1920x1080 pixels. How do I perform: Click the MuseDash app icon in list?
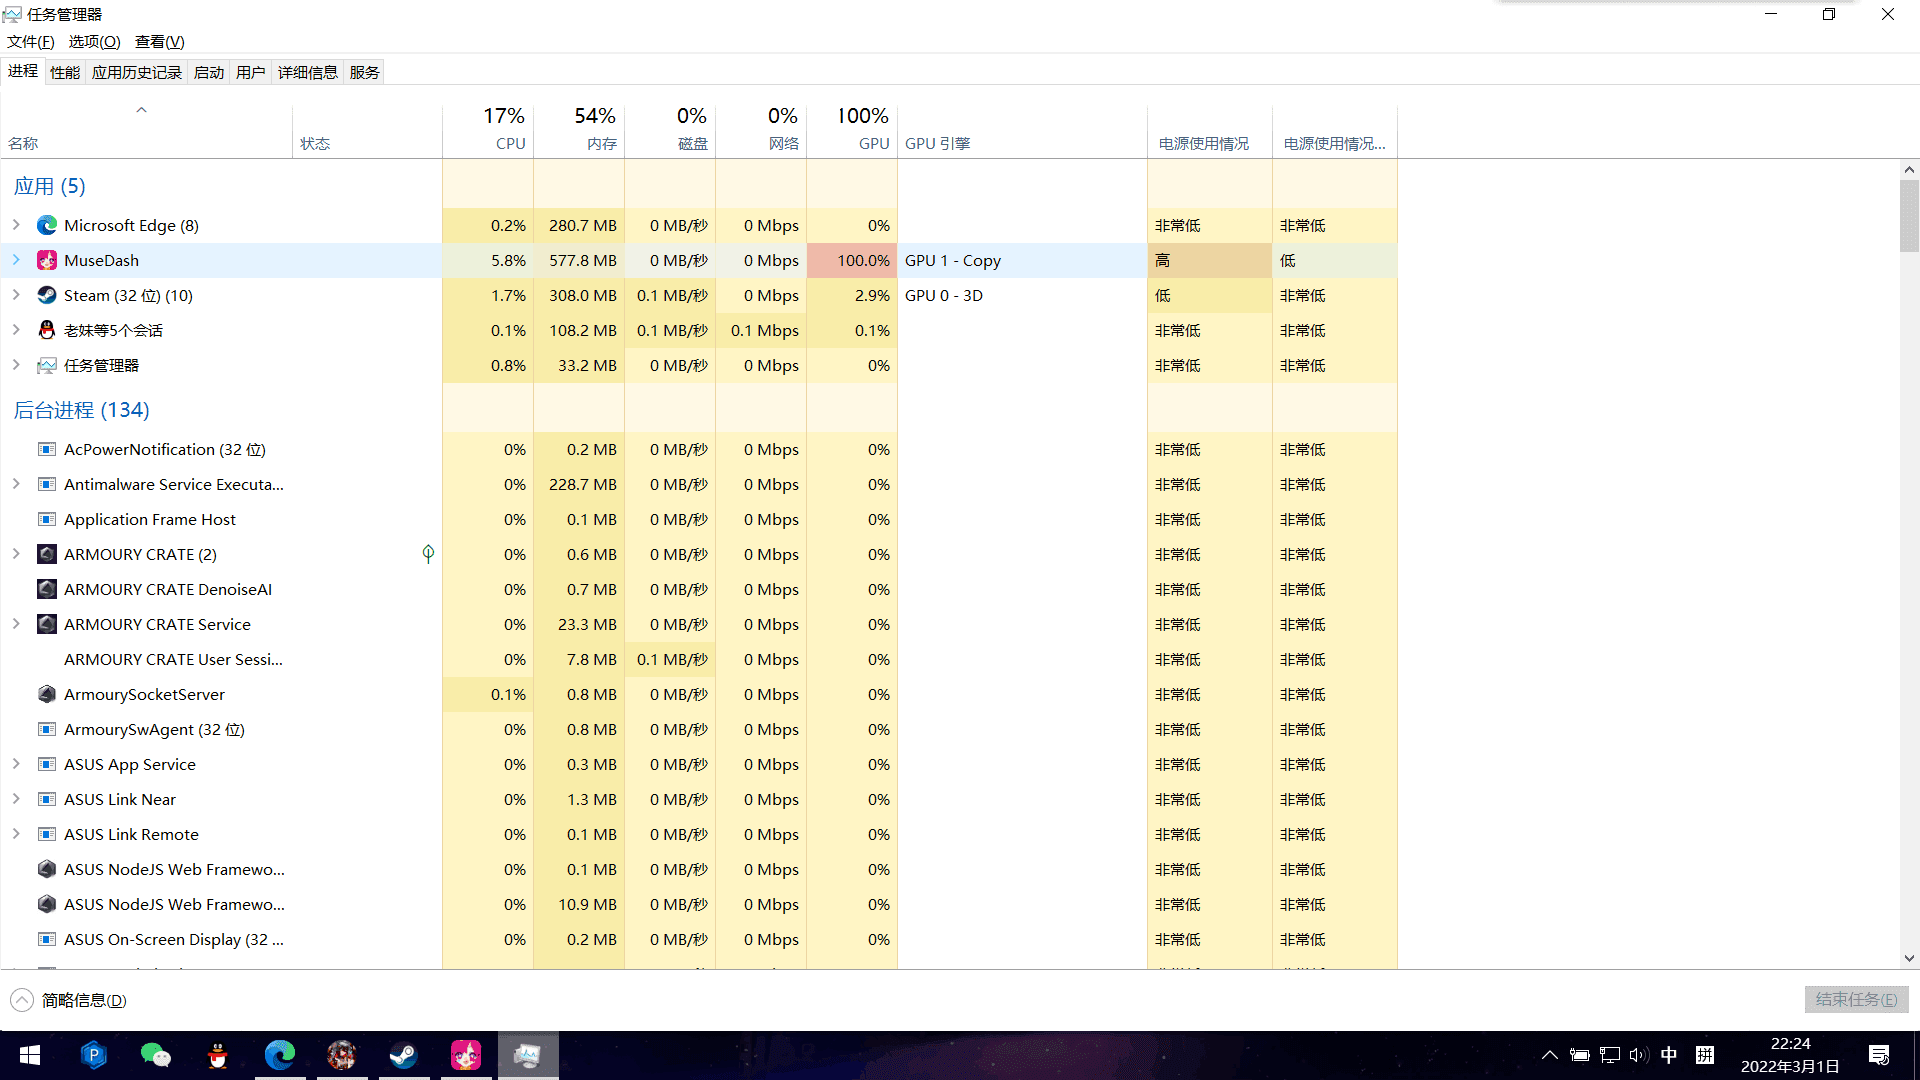point(47,260)
